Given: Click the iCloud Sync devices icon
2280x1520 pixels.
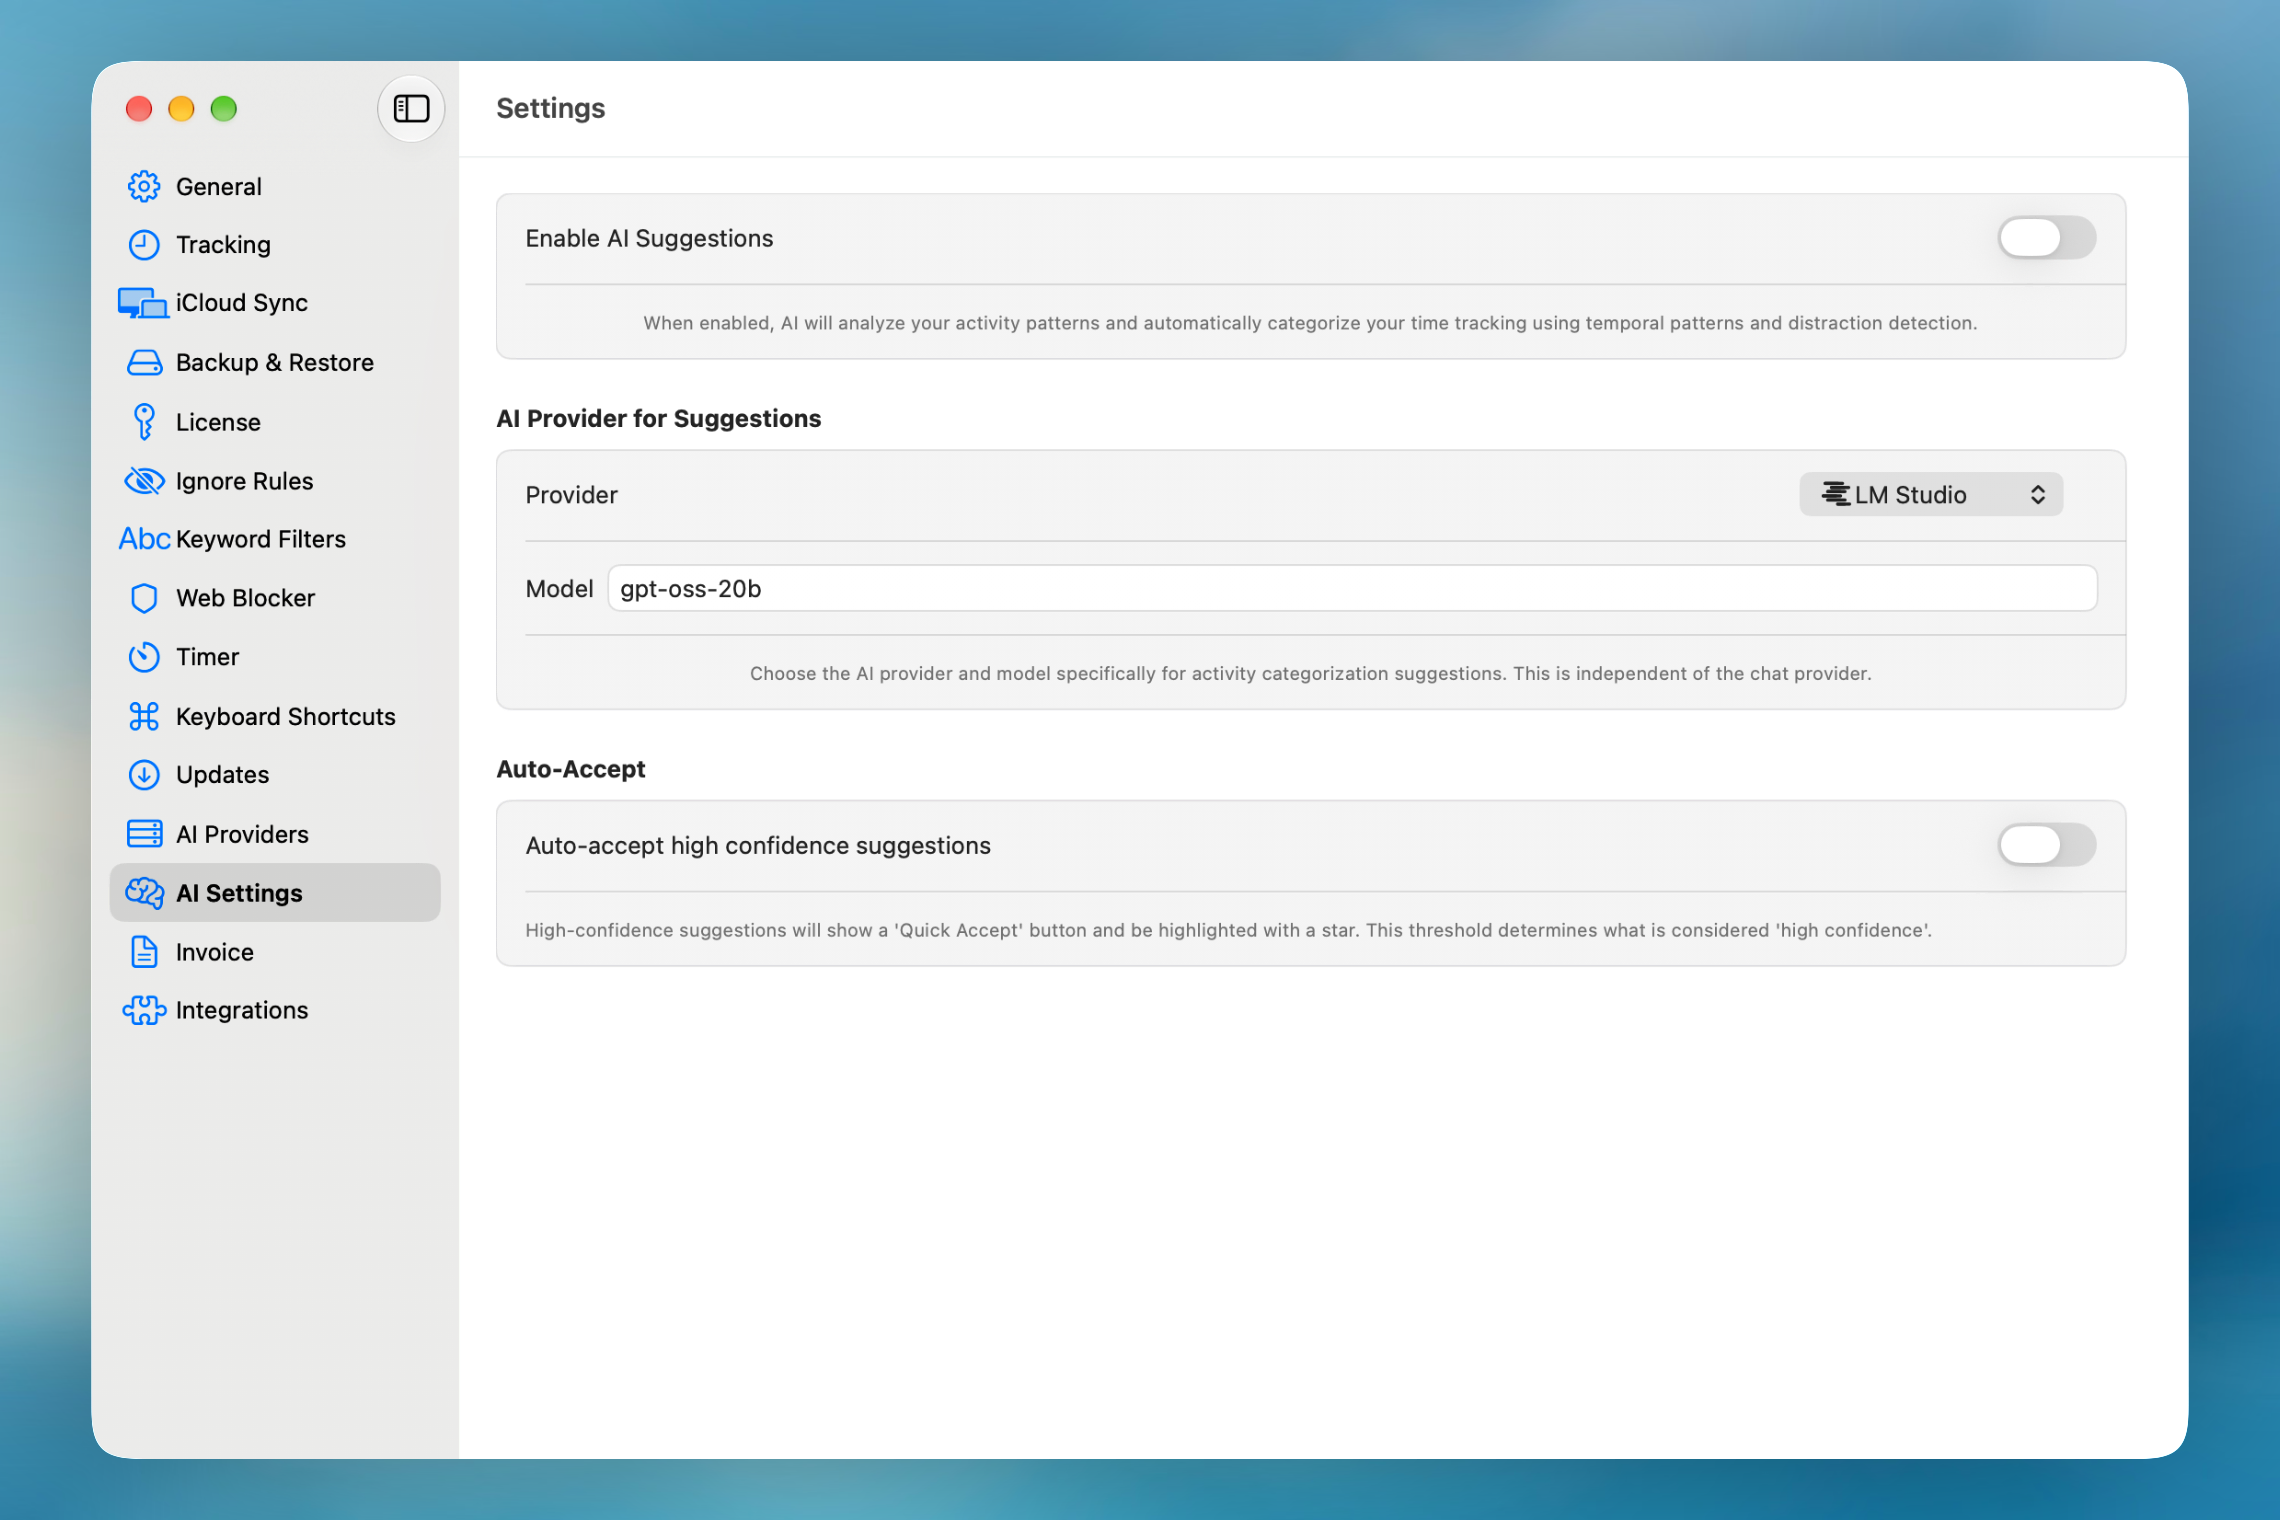Looking at the screenshot, I should coord(143,303).
